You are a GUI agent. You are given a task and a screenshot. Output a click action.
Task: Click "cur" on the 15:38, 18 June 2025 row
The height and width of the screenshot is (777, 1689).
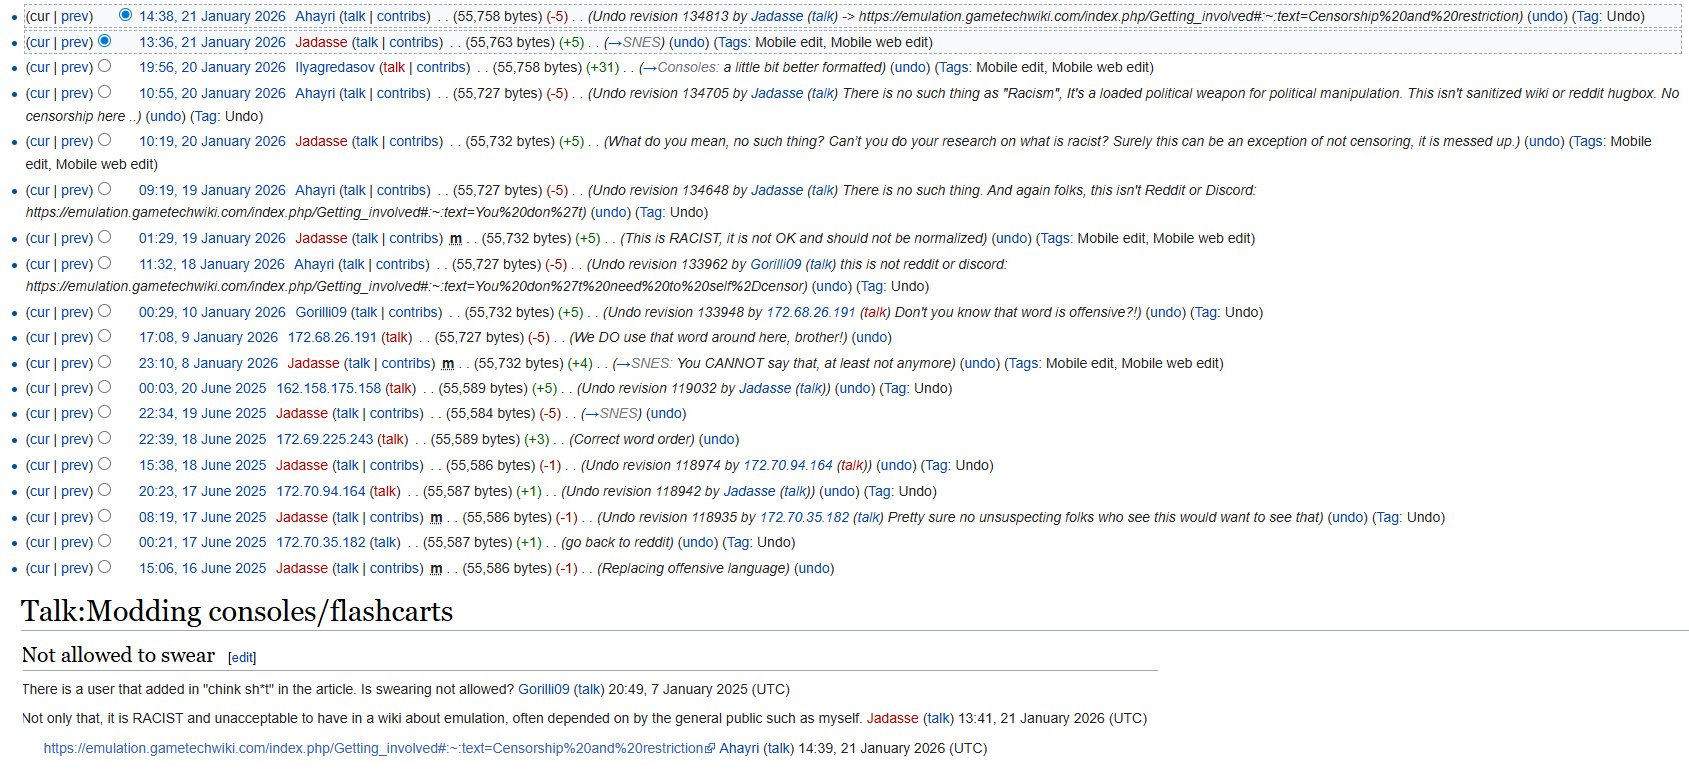pyautogui.click(x=39, y=465)
